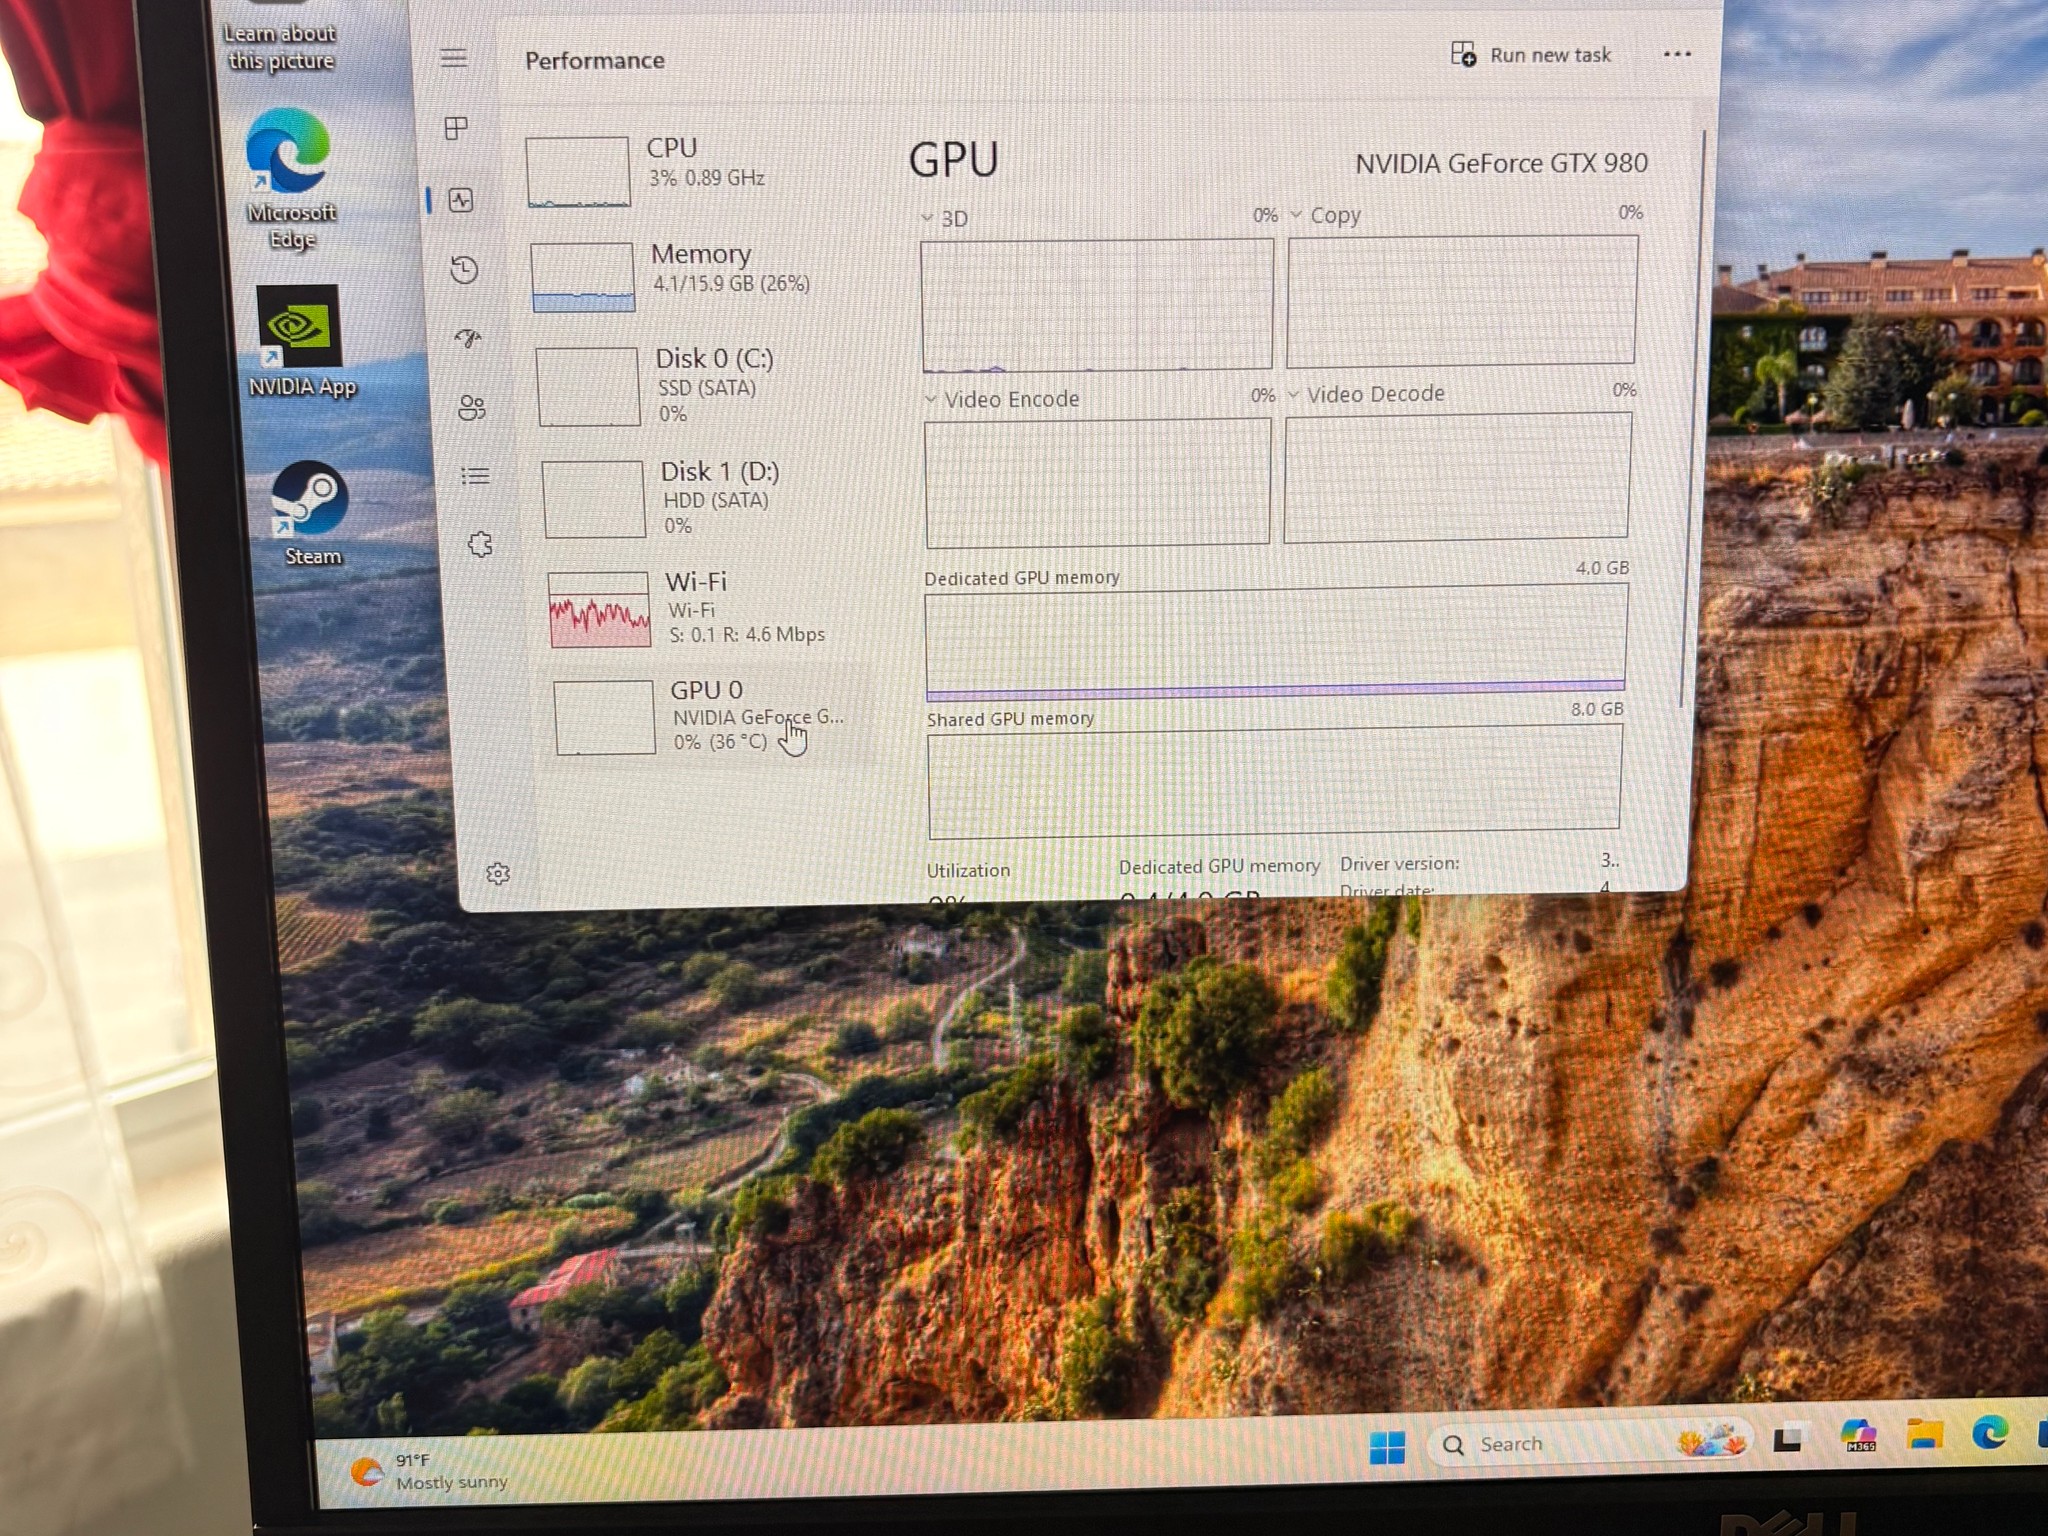Open the Services puzzle-piece icon
The height and width of the screenshot is (1536, 2048).
(480, 544)
